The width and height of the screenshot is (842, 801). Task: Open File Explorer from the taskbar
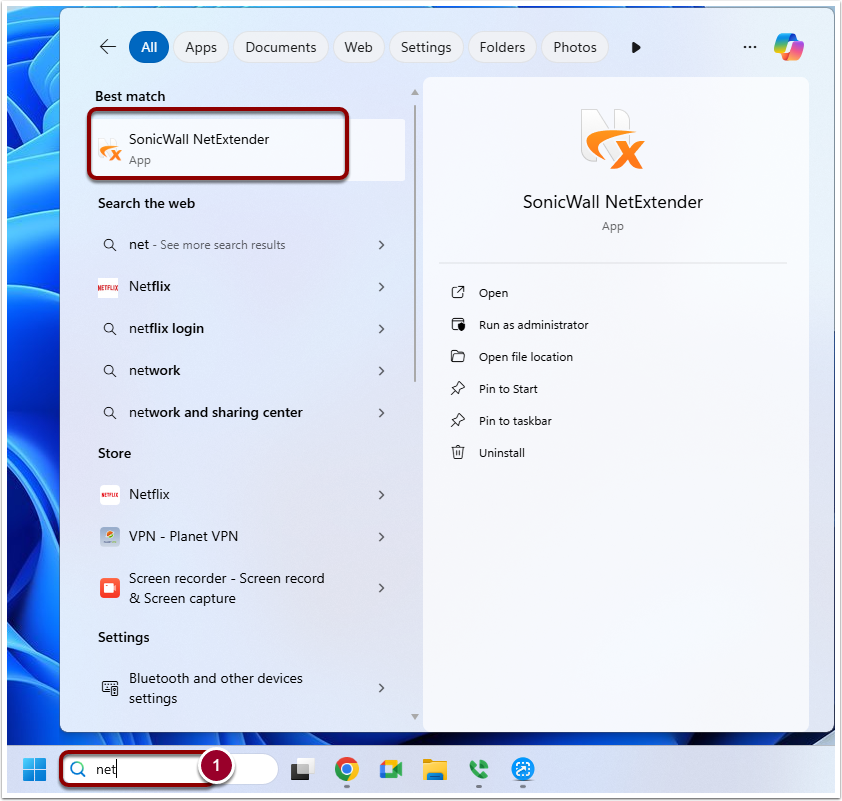click(435, 769)
